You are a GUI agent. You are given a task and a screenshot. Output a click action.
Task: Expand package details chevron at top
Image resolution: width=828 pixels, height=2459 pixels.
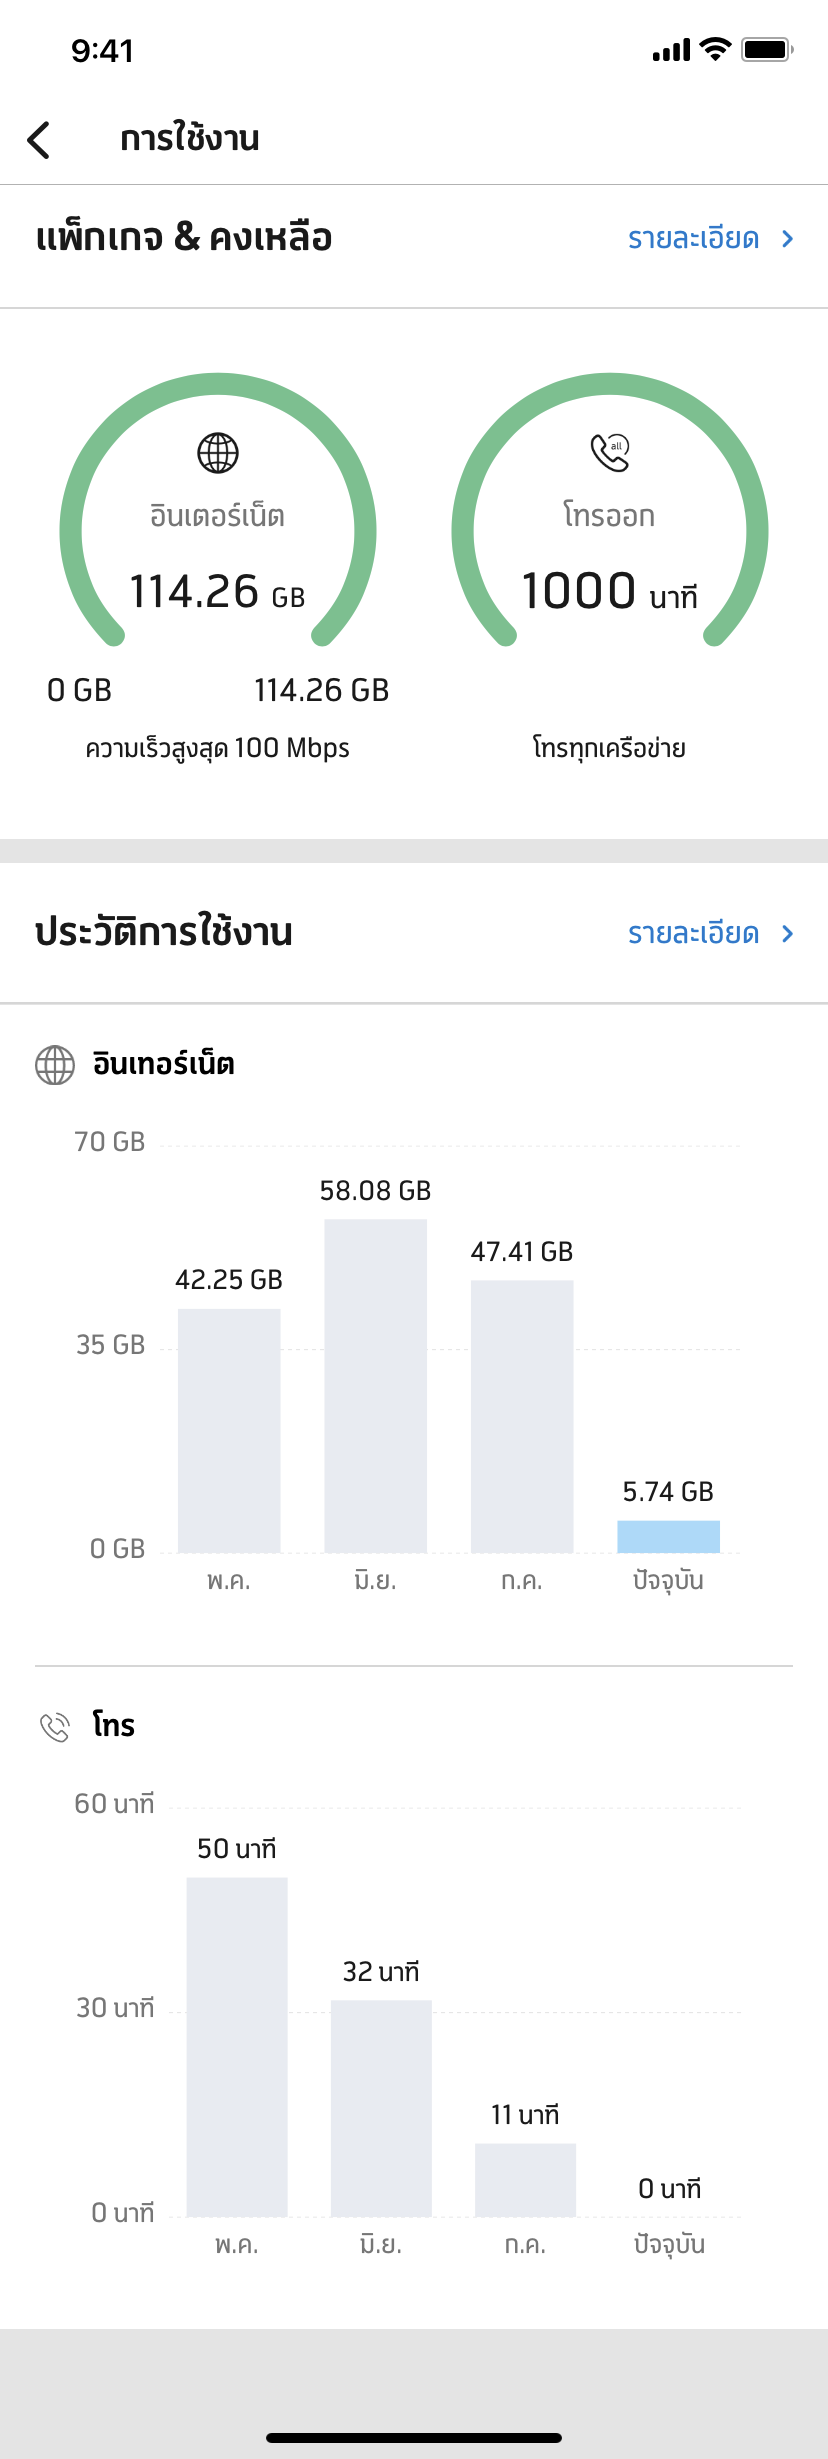click(788, 239)
